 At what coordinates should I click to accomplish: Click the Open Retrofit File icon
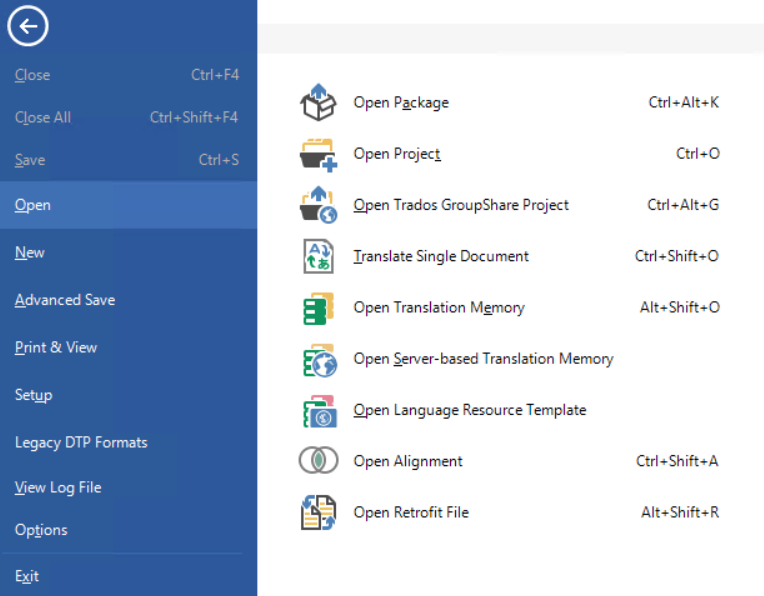(x=318, y=513)
